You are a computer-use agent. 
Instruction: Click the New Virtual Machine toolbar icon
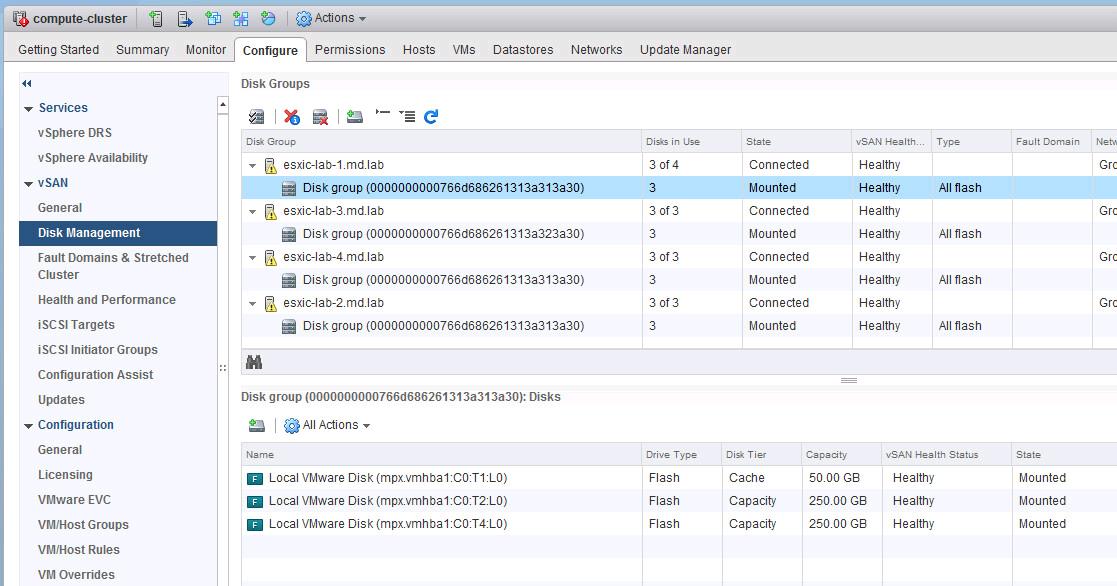(x=212, y=19)
